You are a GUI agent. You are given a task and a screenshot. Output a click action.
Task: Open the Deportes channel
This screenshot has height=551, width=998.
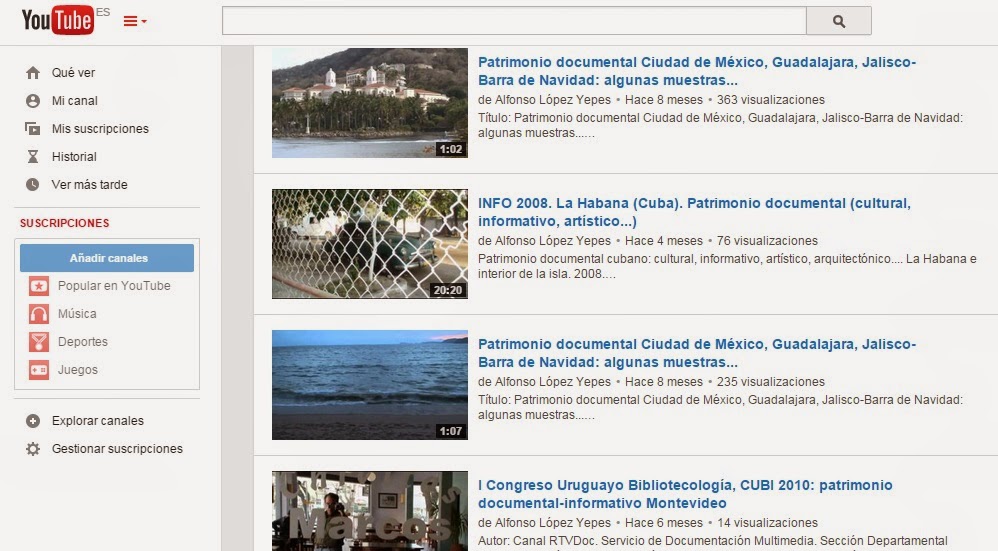83,342
